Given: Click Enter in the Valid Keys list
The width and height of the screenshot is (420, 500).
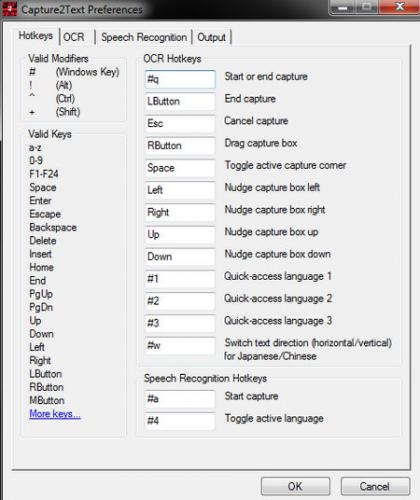Looking at the screenshot, I should tap(40, 201).
